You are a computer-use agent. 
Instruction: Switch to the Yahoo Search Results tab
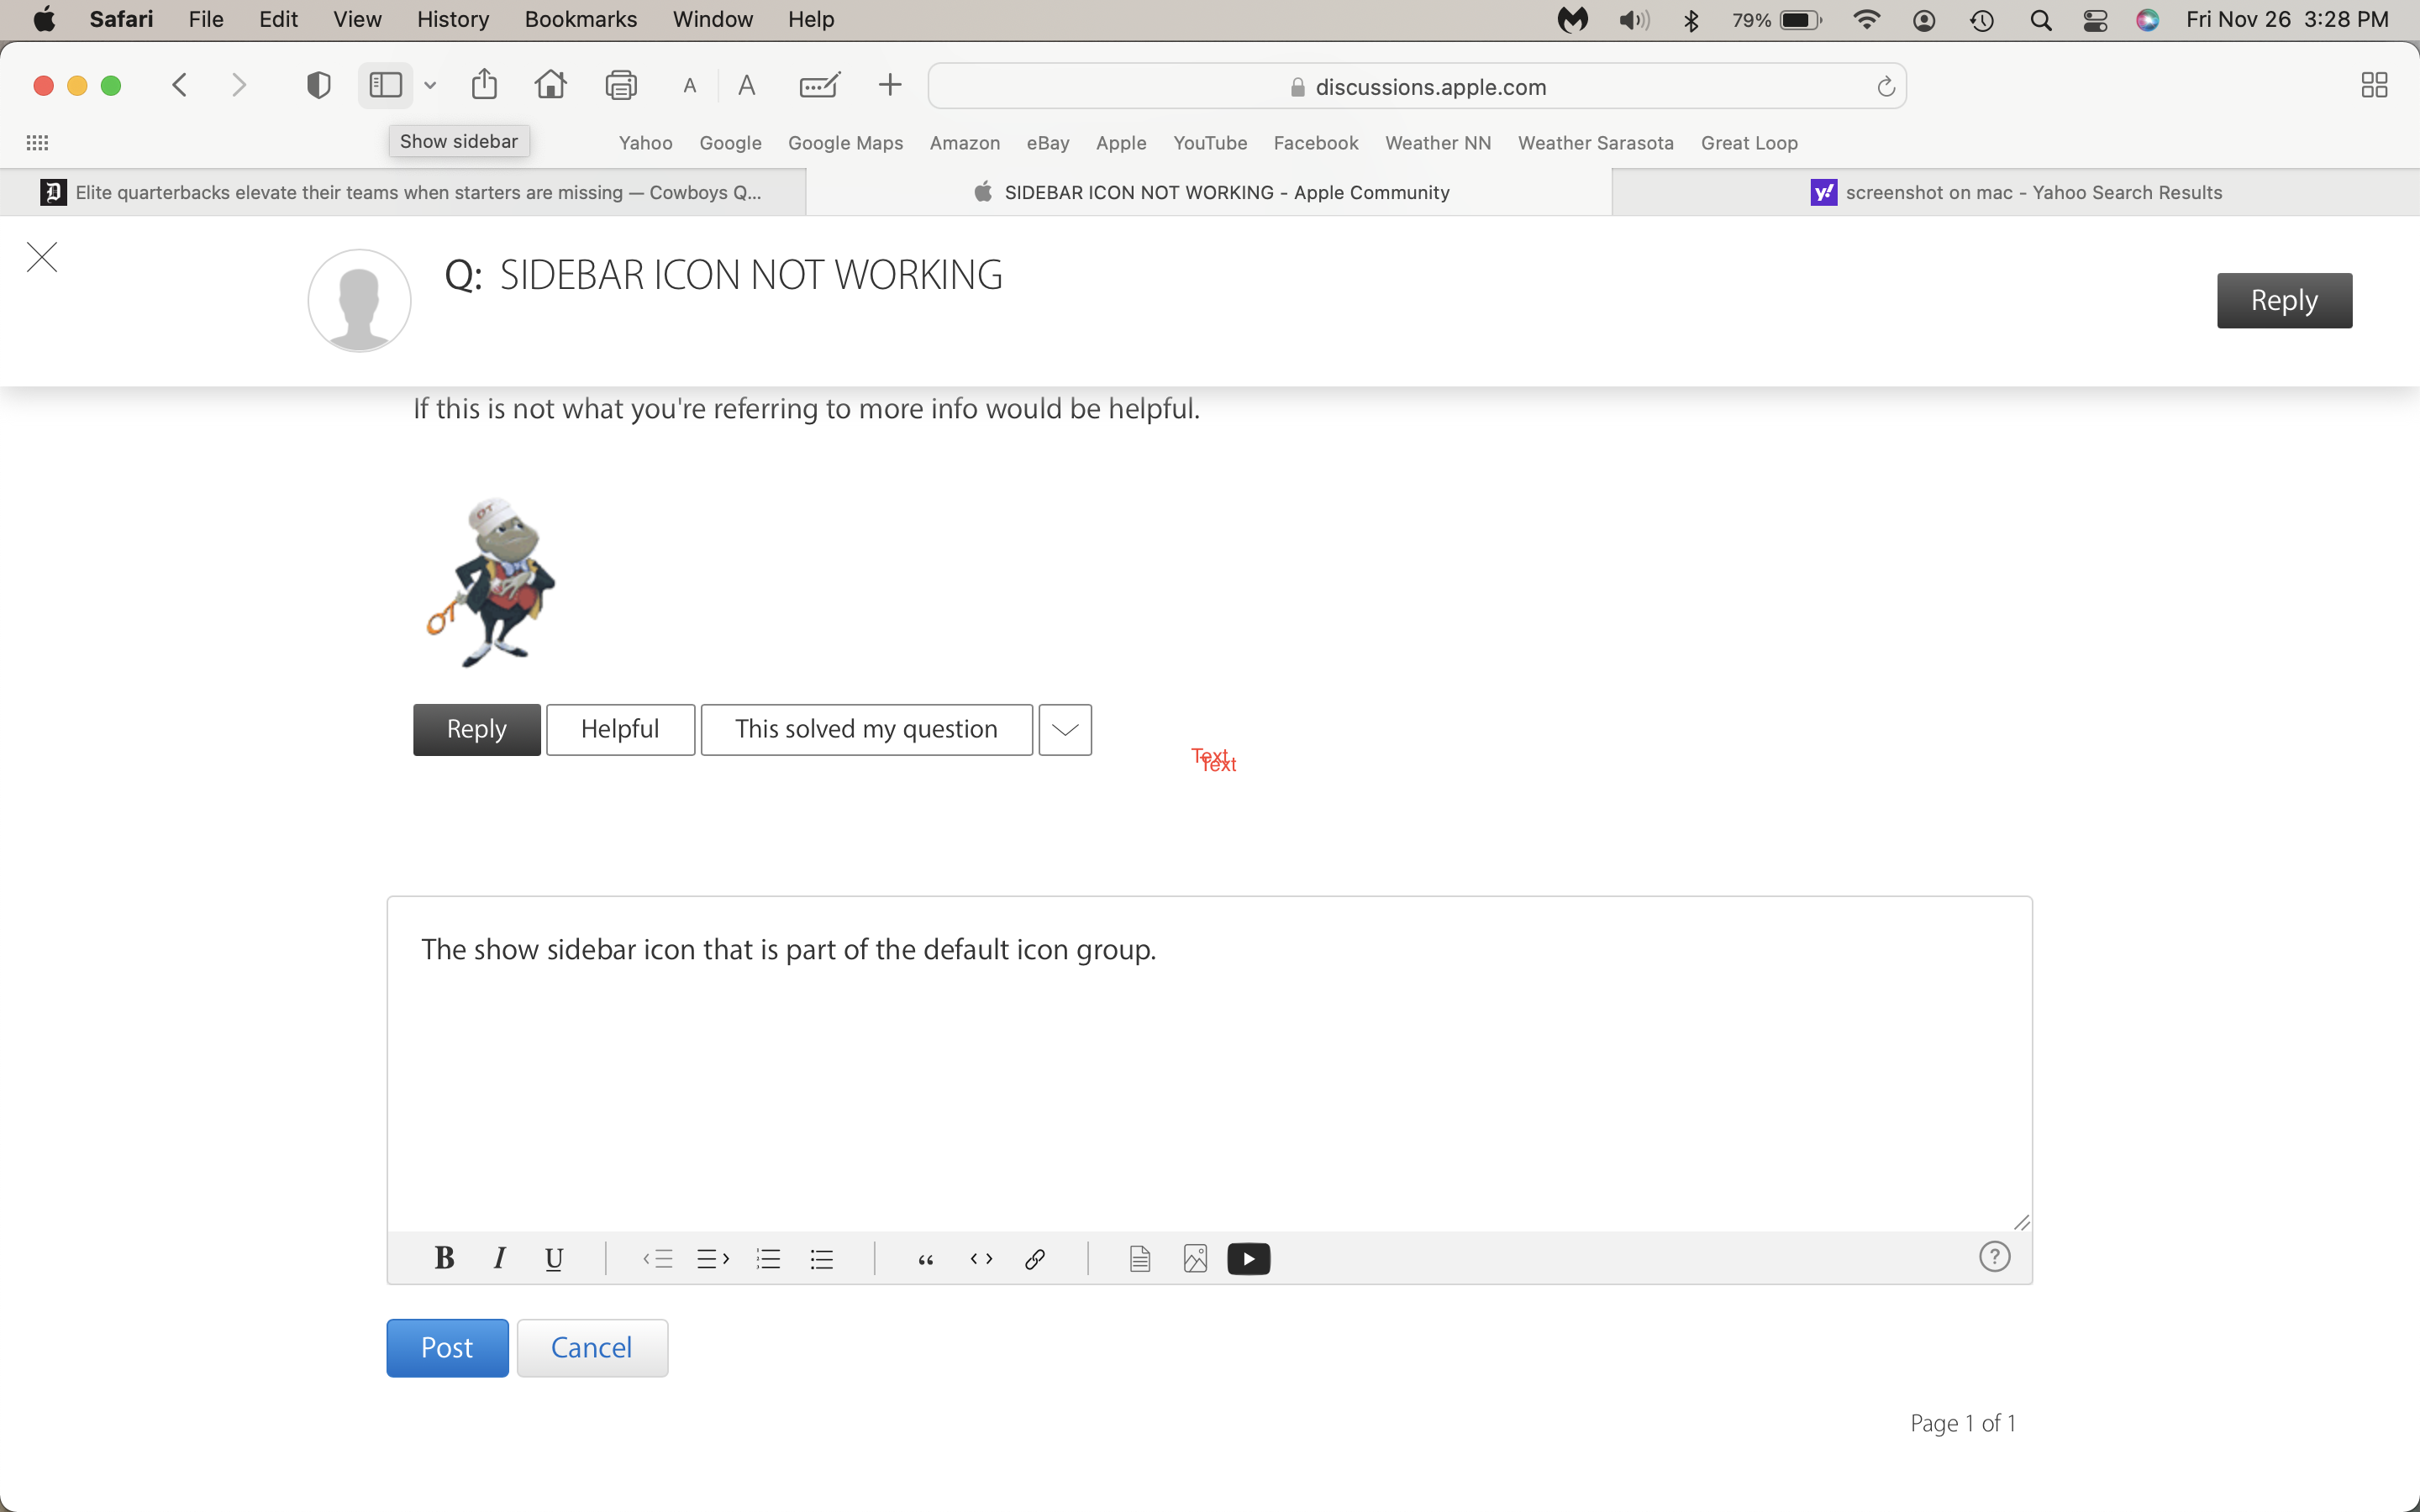2016,192
